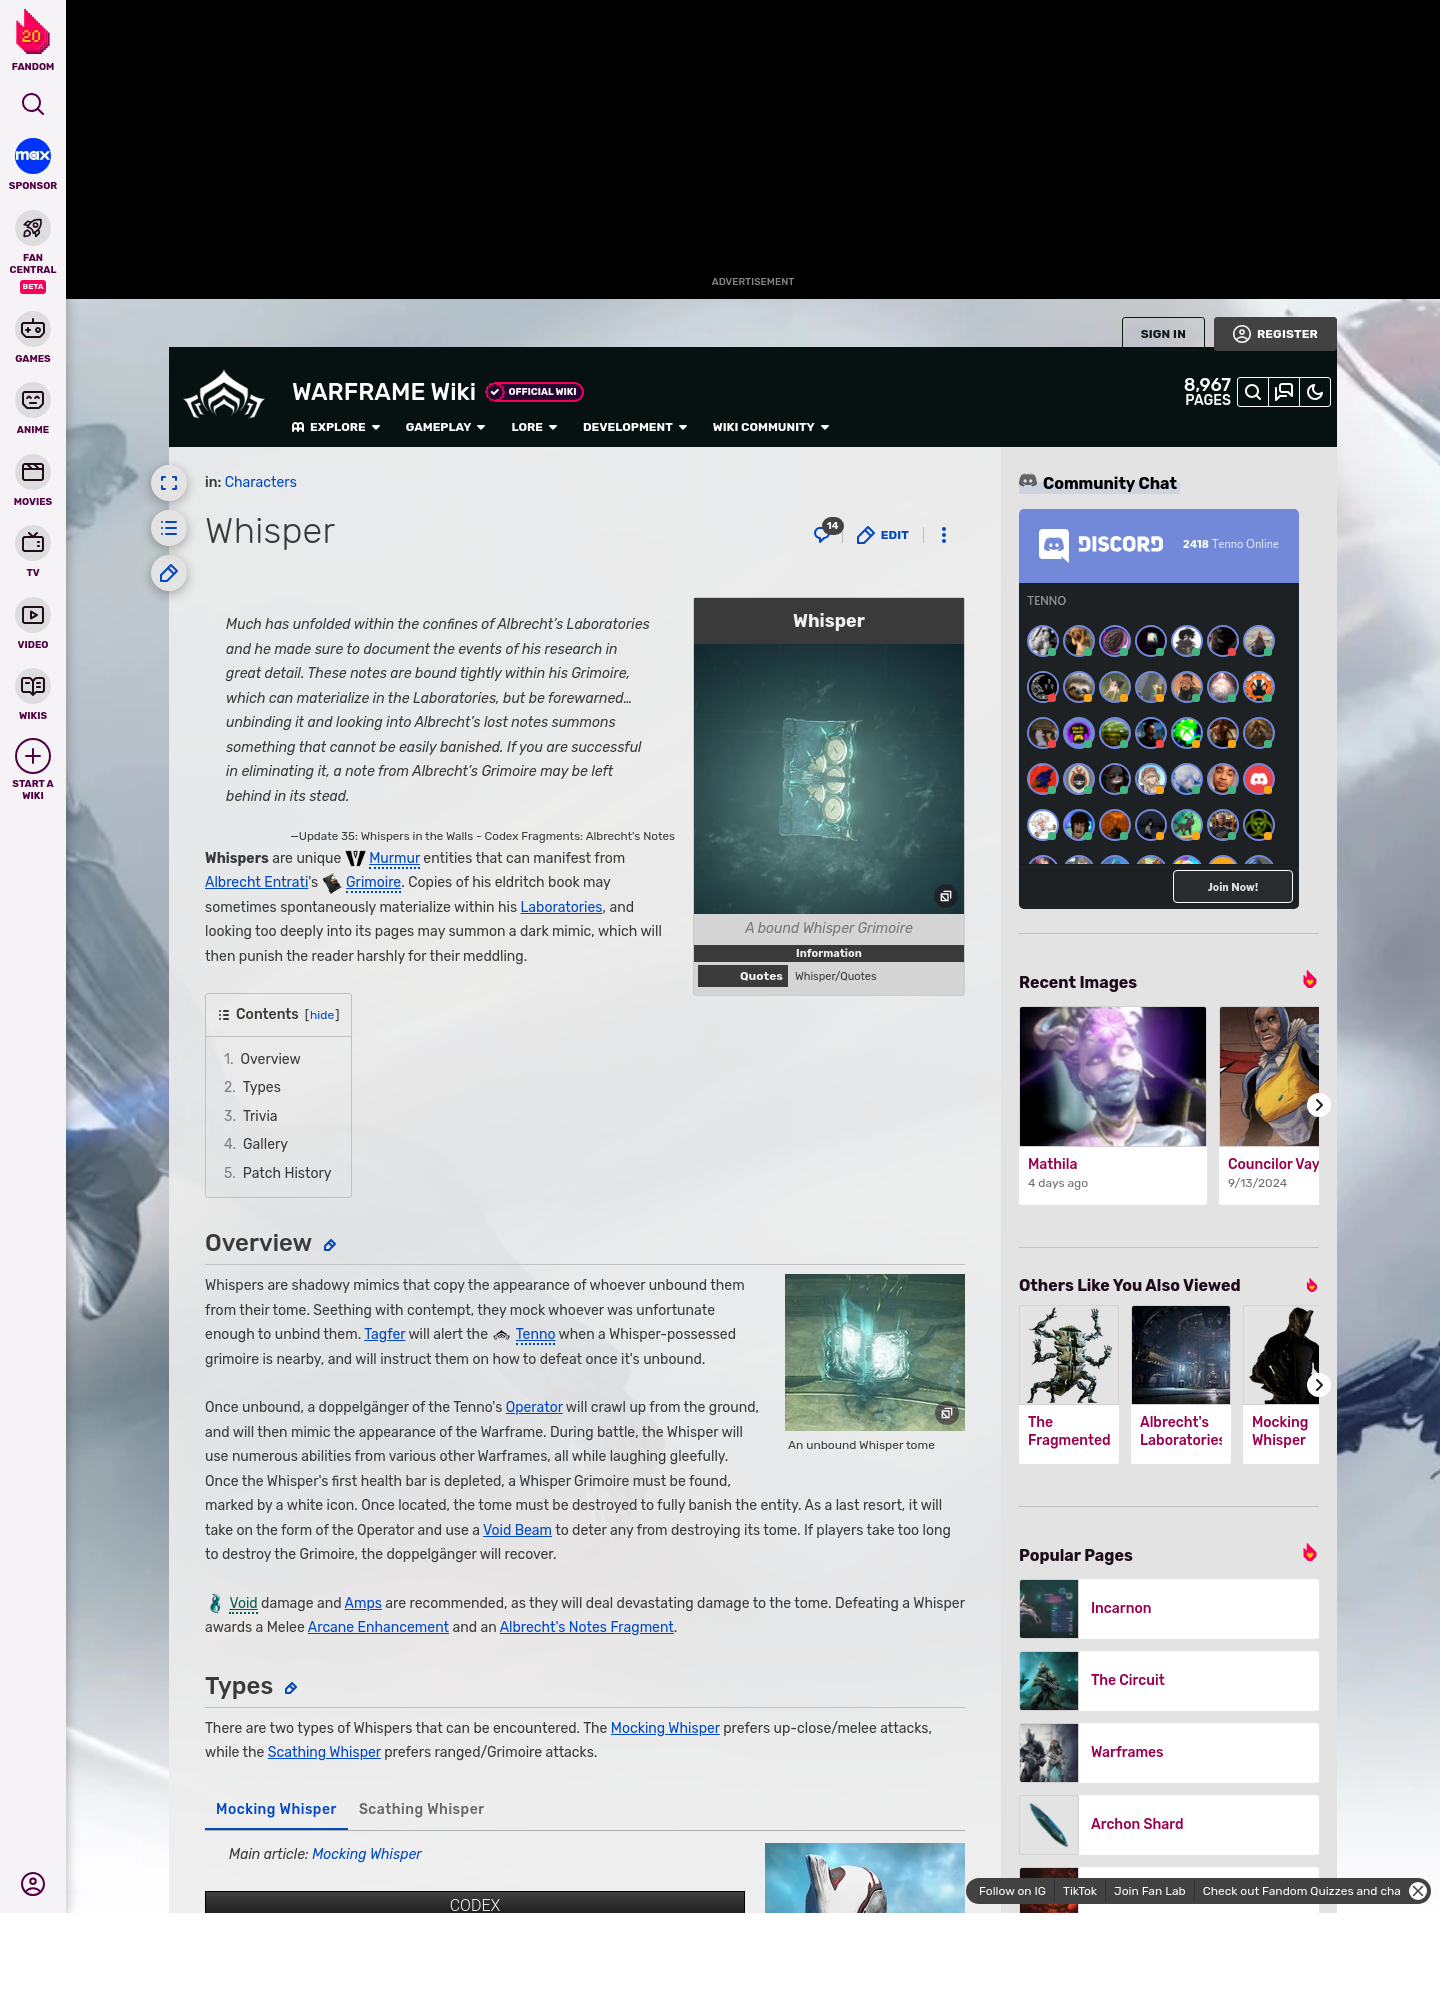
Task: Select the Mocking Whisper tab
Action: [x=276, y=1809]
